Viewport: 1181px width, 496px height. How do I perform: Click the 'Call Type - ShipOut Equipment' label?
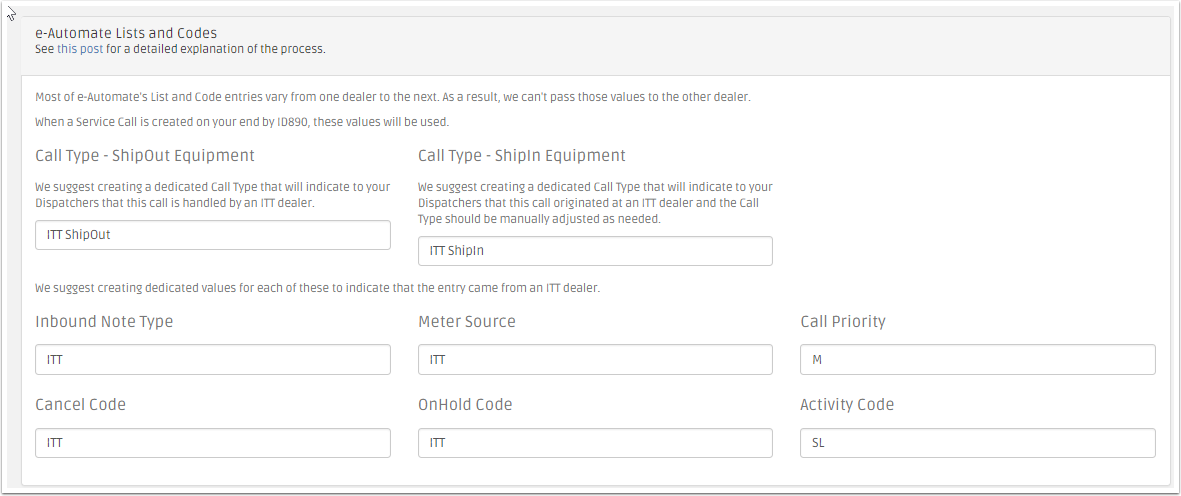click(x=145, y=156)
